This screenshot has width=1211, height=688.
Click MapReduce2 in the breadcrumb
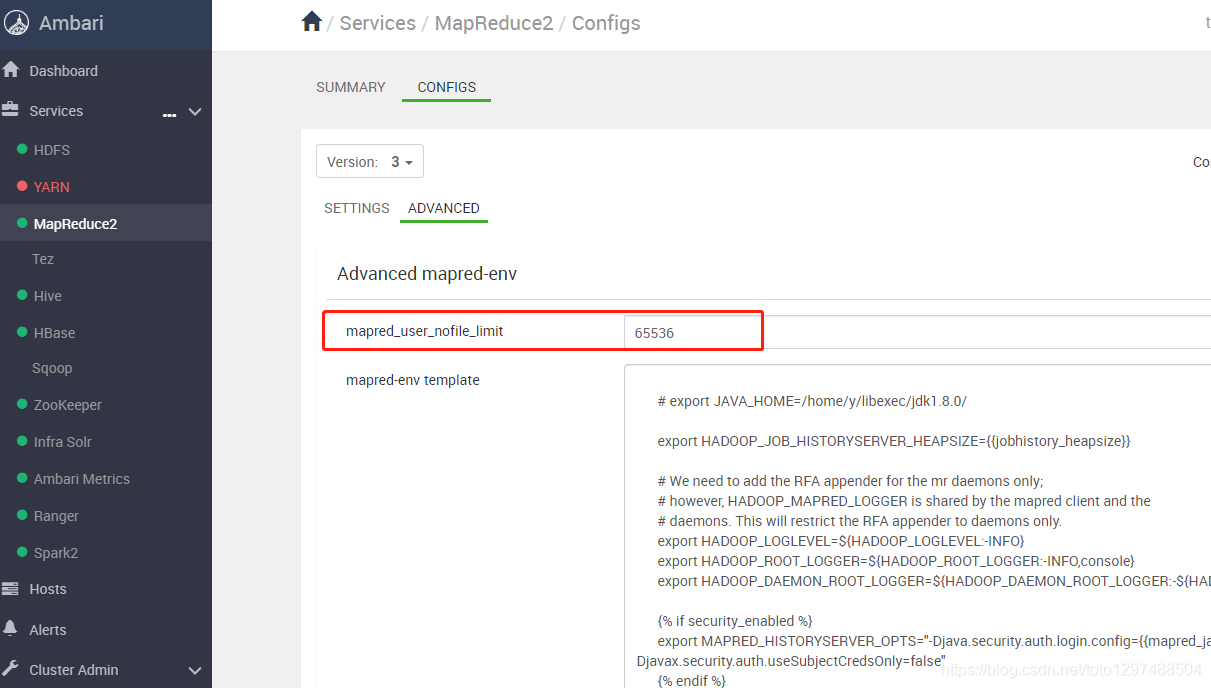coord(494,23)
